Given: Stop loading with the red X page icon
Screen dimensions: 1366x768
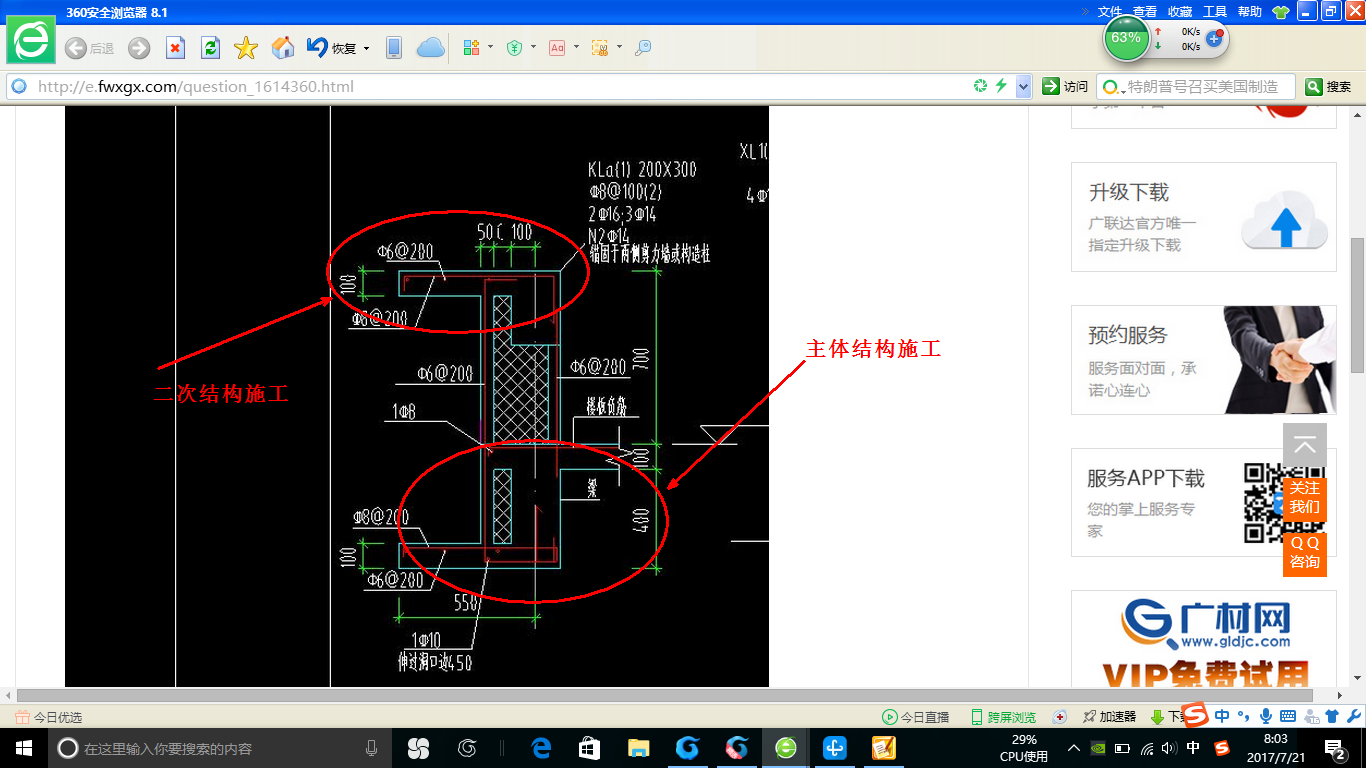Looking at the screenshot, I should pos(175,48).
